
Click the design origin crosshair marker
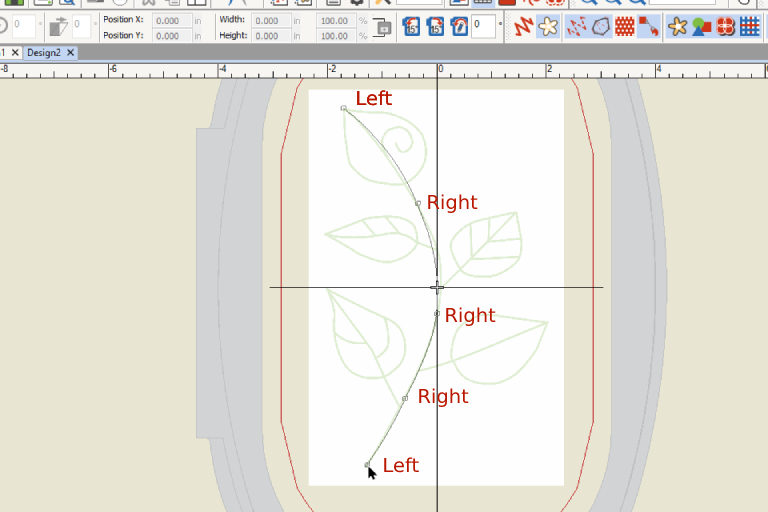coord(437,288)
